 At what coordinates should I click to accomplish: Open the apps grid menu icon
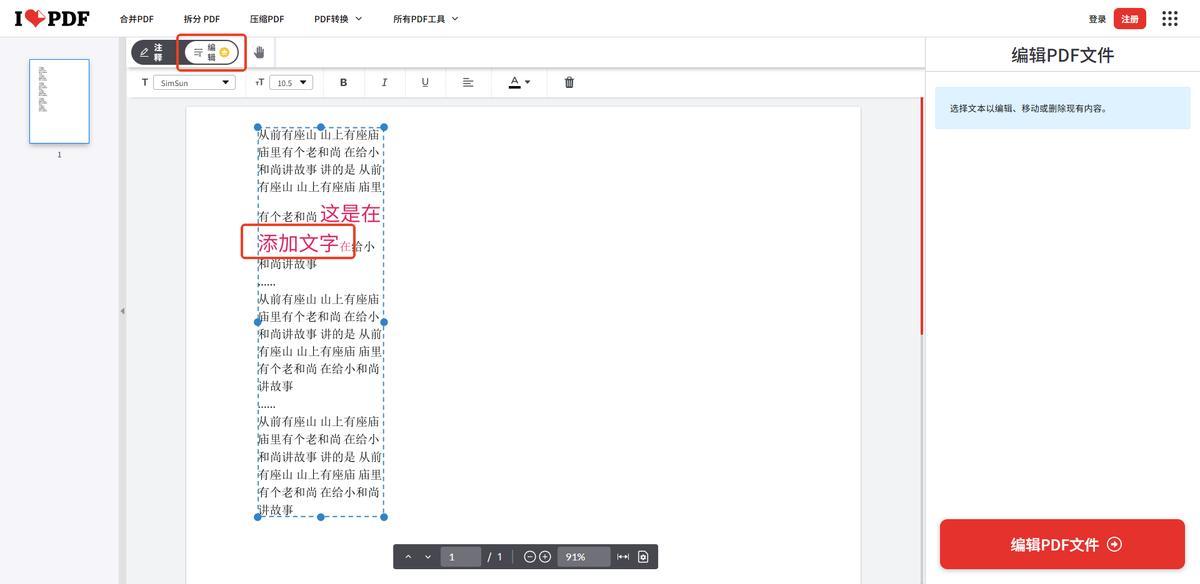tap(1170, 19)
